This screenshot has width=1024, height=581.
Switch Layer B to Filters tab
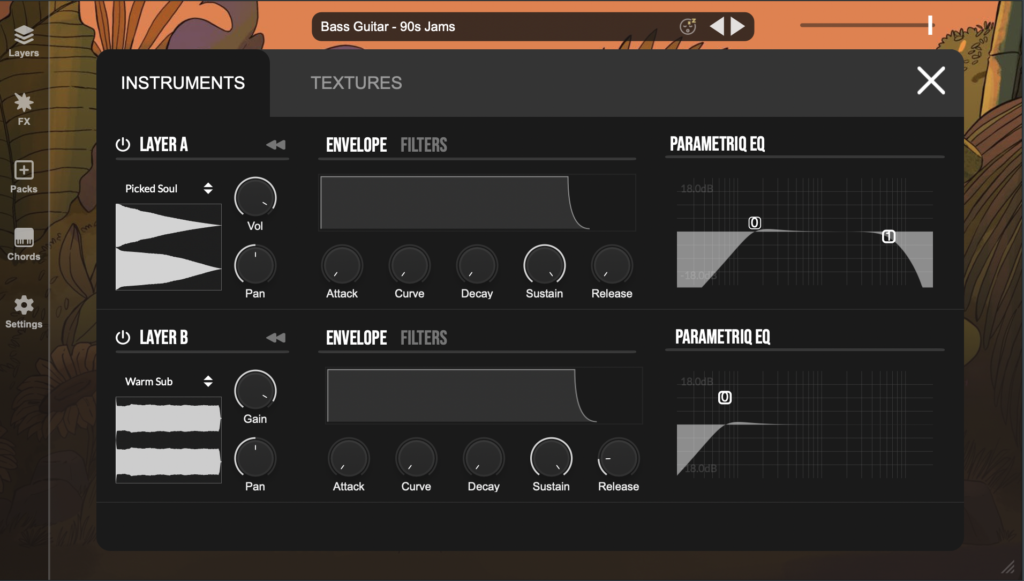[423, 338]
